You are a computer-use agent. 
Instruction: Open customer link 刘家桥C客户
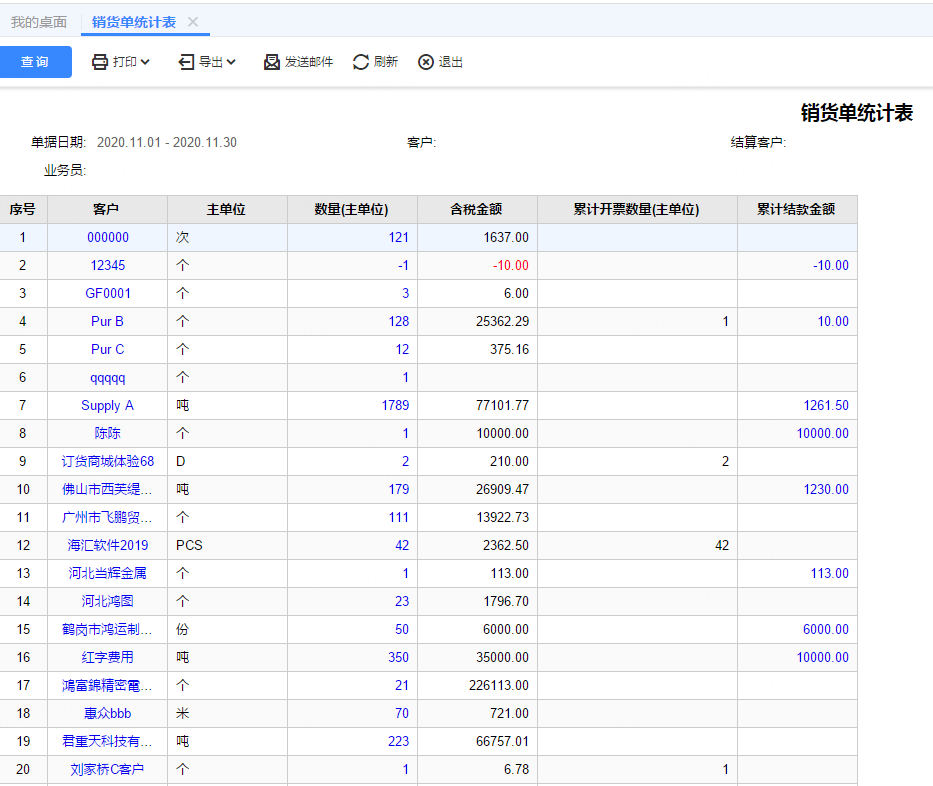pyautogui.click(x=108, y=769)
